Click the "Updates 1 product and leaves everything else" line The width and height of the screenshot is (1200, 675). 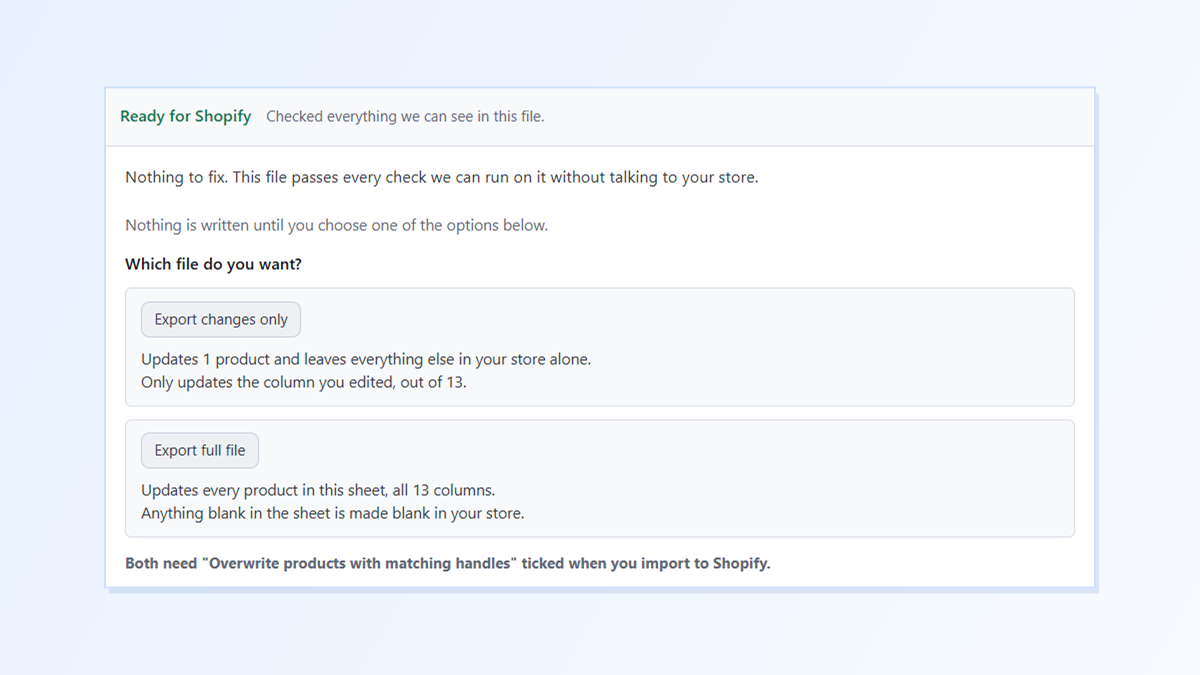pos(366,359)
